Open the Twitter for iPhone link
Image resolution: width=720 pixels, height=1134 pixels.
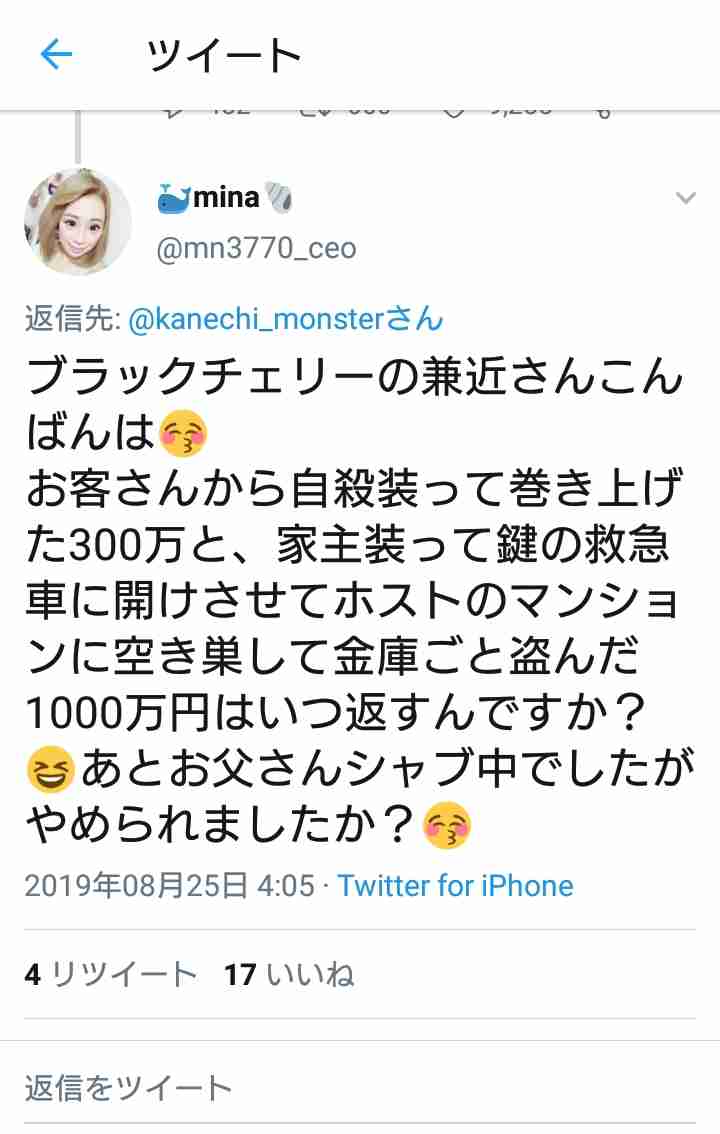pyautogui.click(x=455, y=885)
